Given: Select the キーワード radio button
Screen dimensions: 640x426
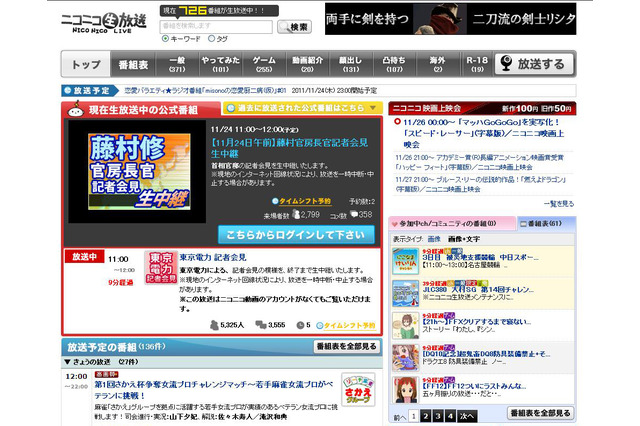Looking at the screenshot, I should tap(165, 39).
